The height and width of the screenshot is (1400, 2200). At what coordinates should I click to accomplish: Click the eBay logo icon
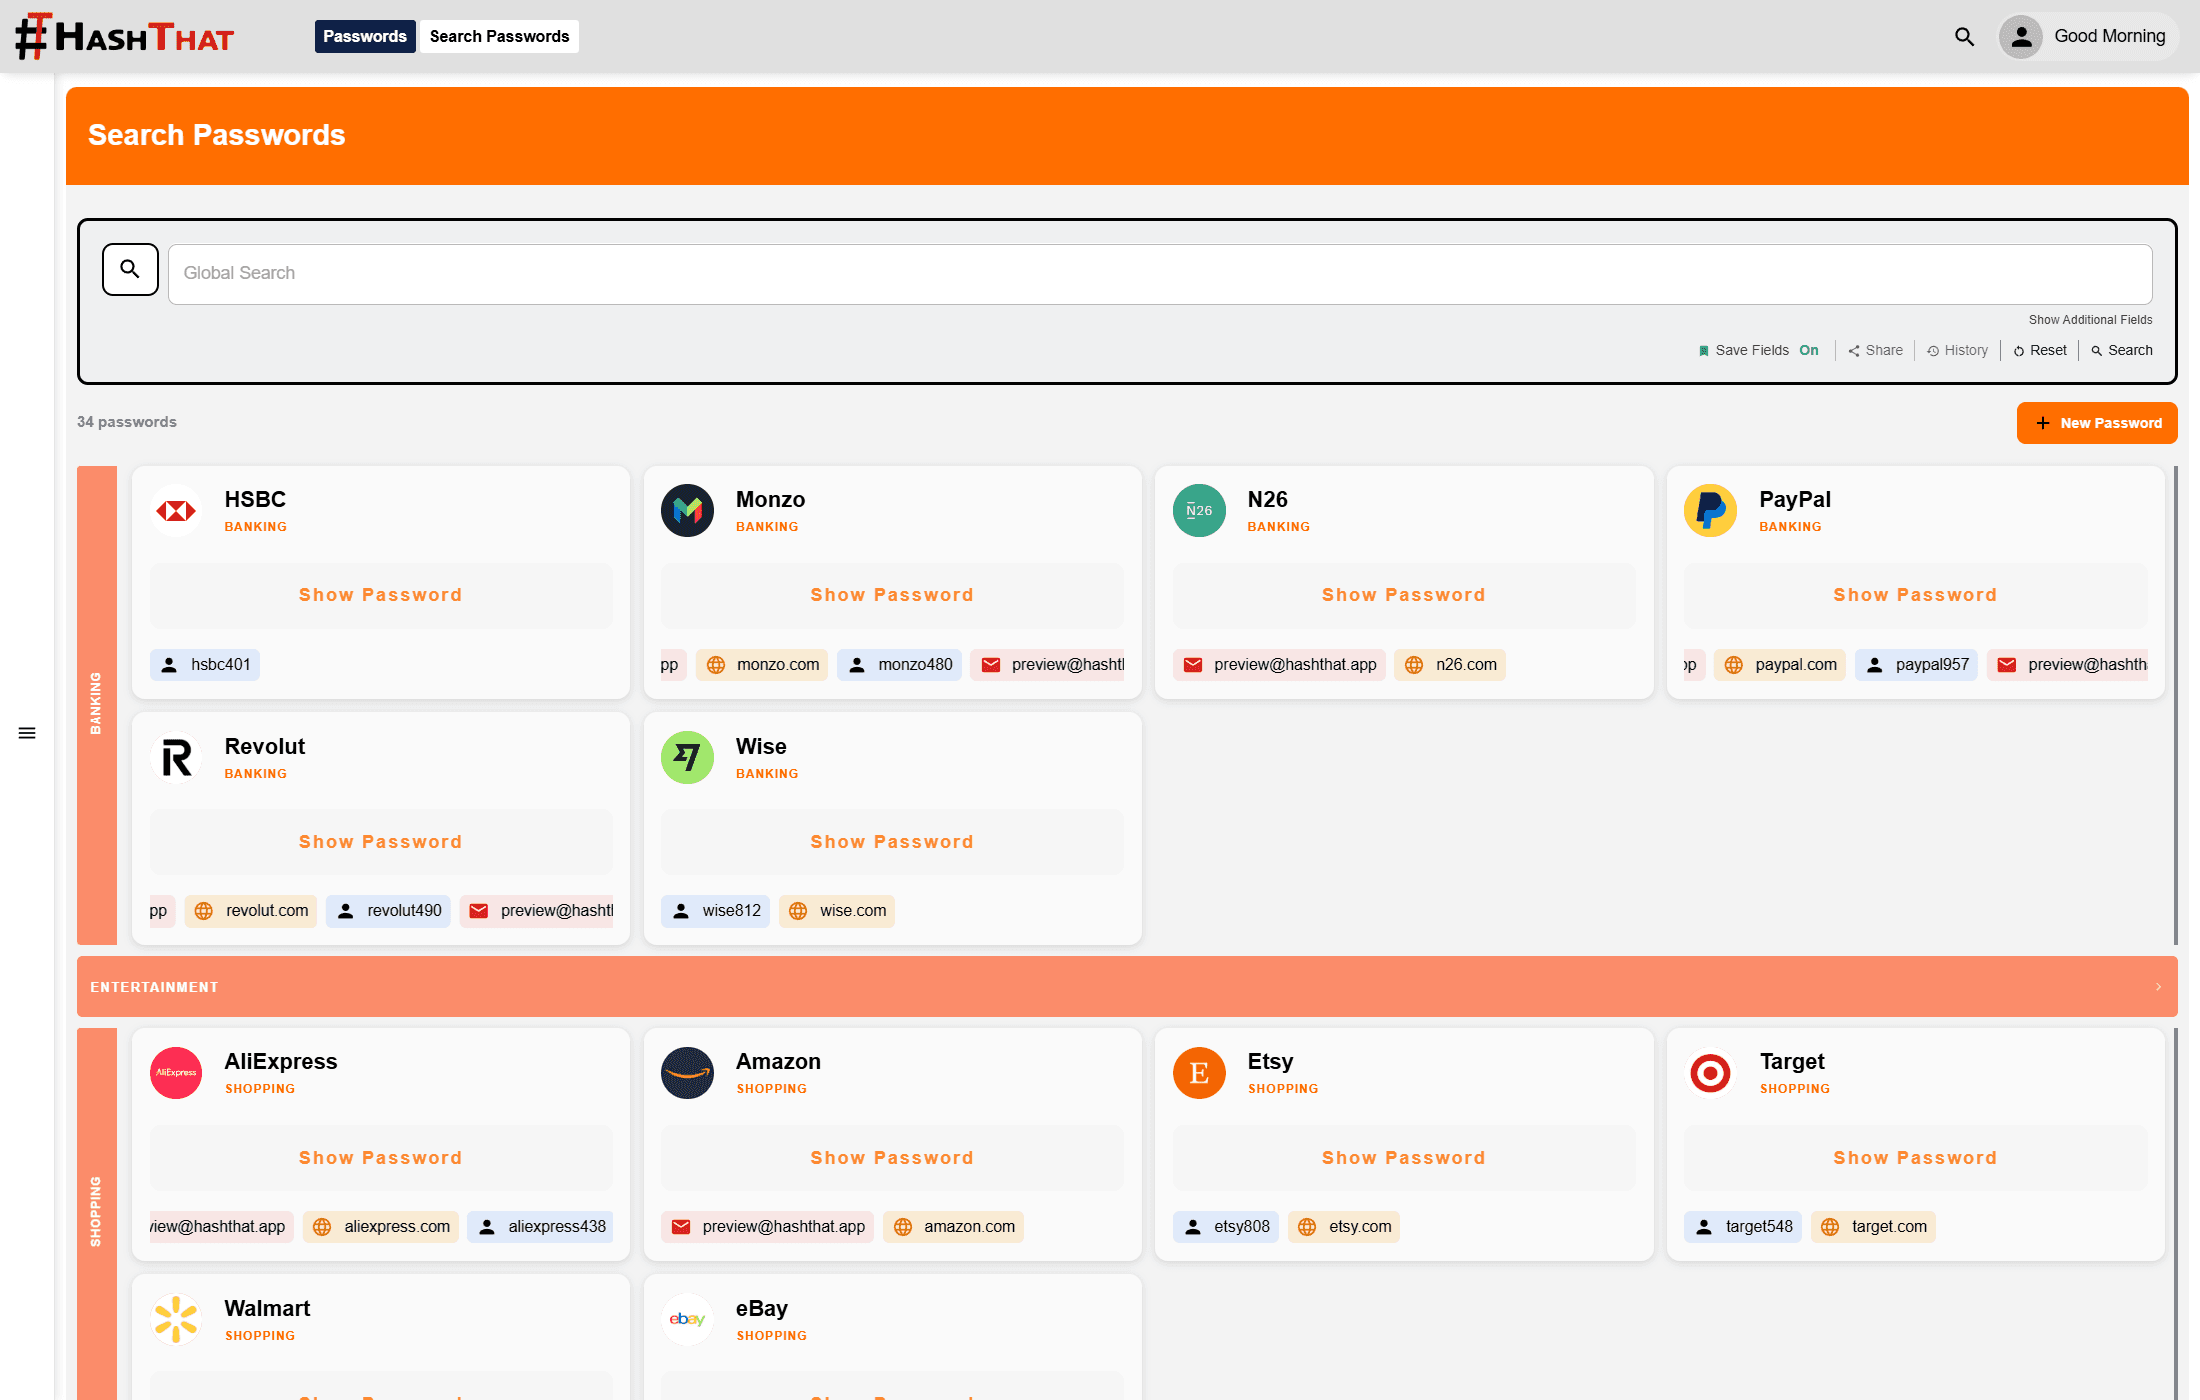click(x=687, y=1319)
